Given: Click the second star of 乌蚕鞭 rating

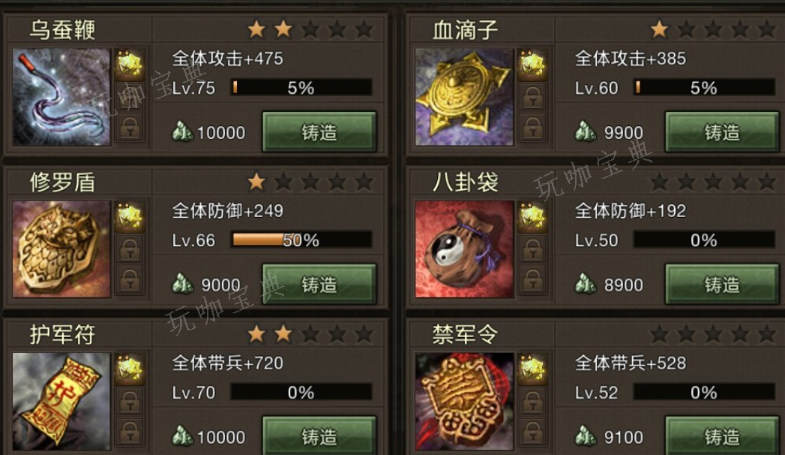Looking at the screenshot, I should 283,30.
